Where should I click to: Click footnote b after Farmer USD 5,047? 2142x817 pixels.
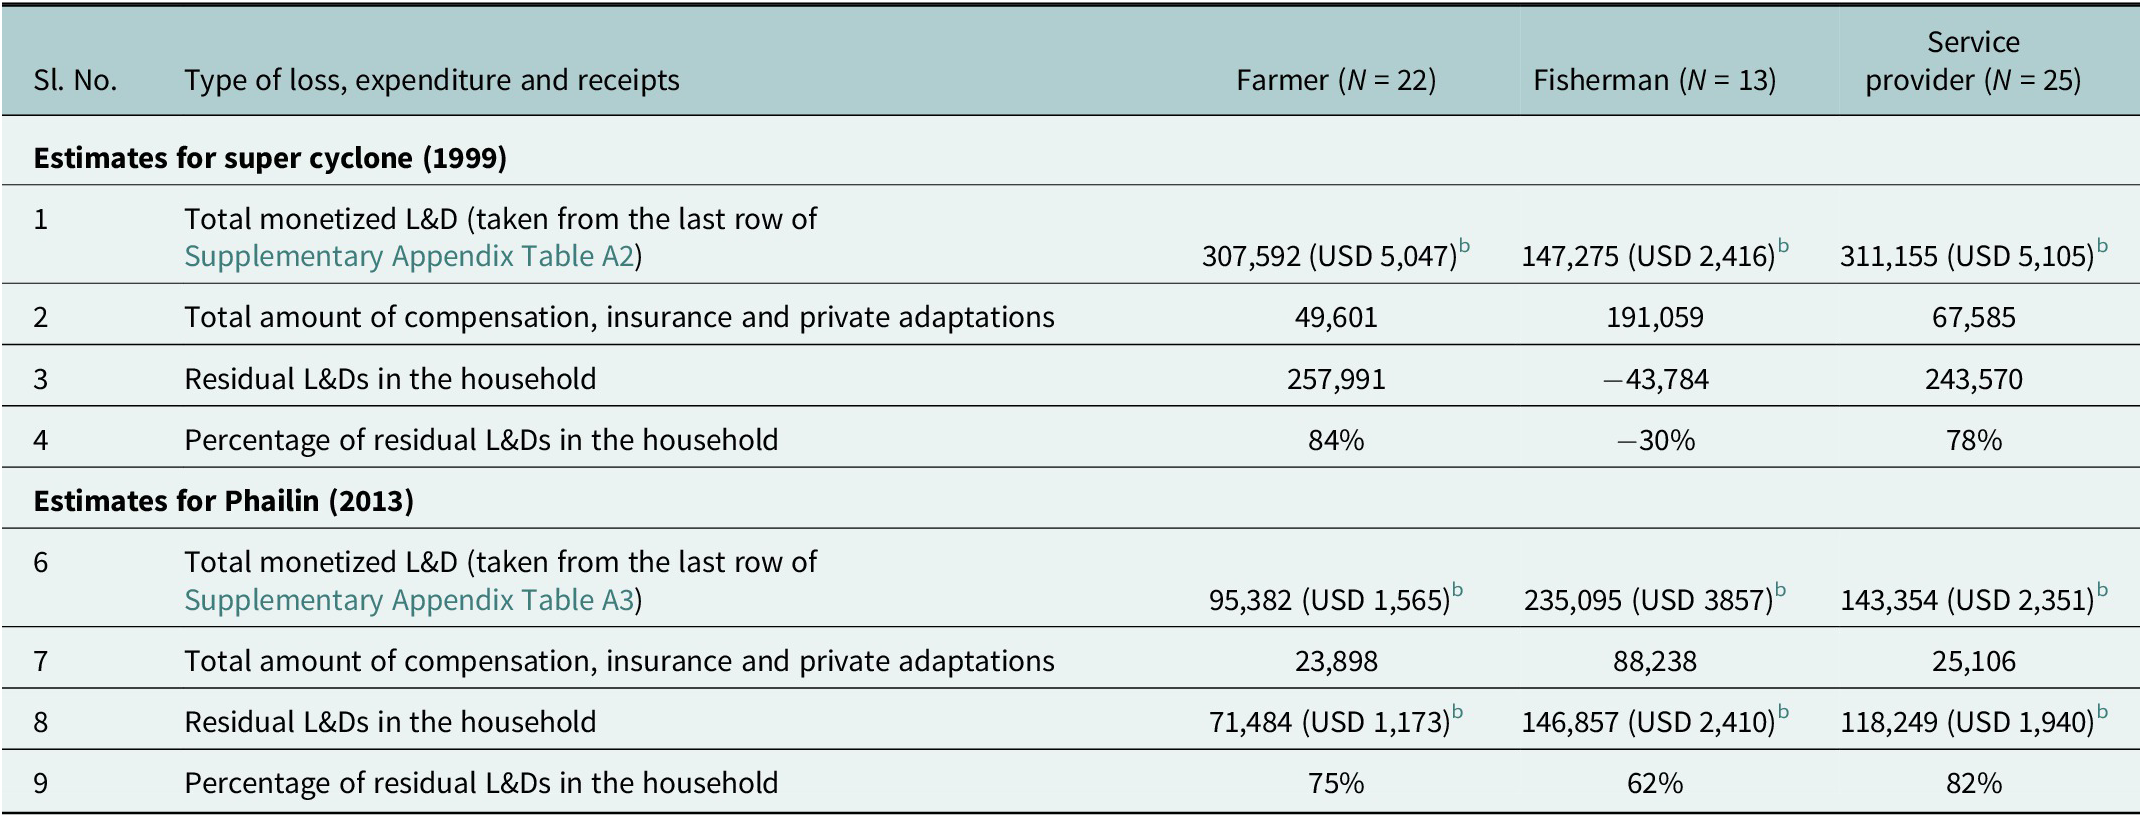coord(1464,247)
